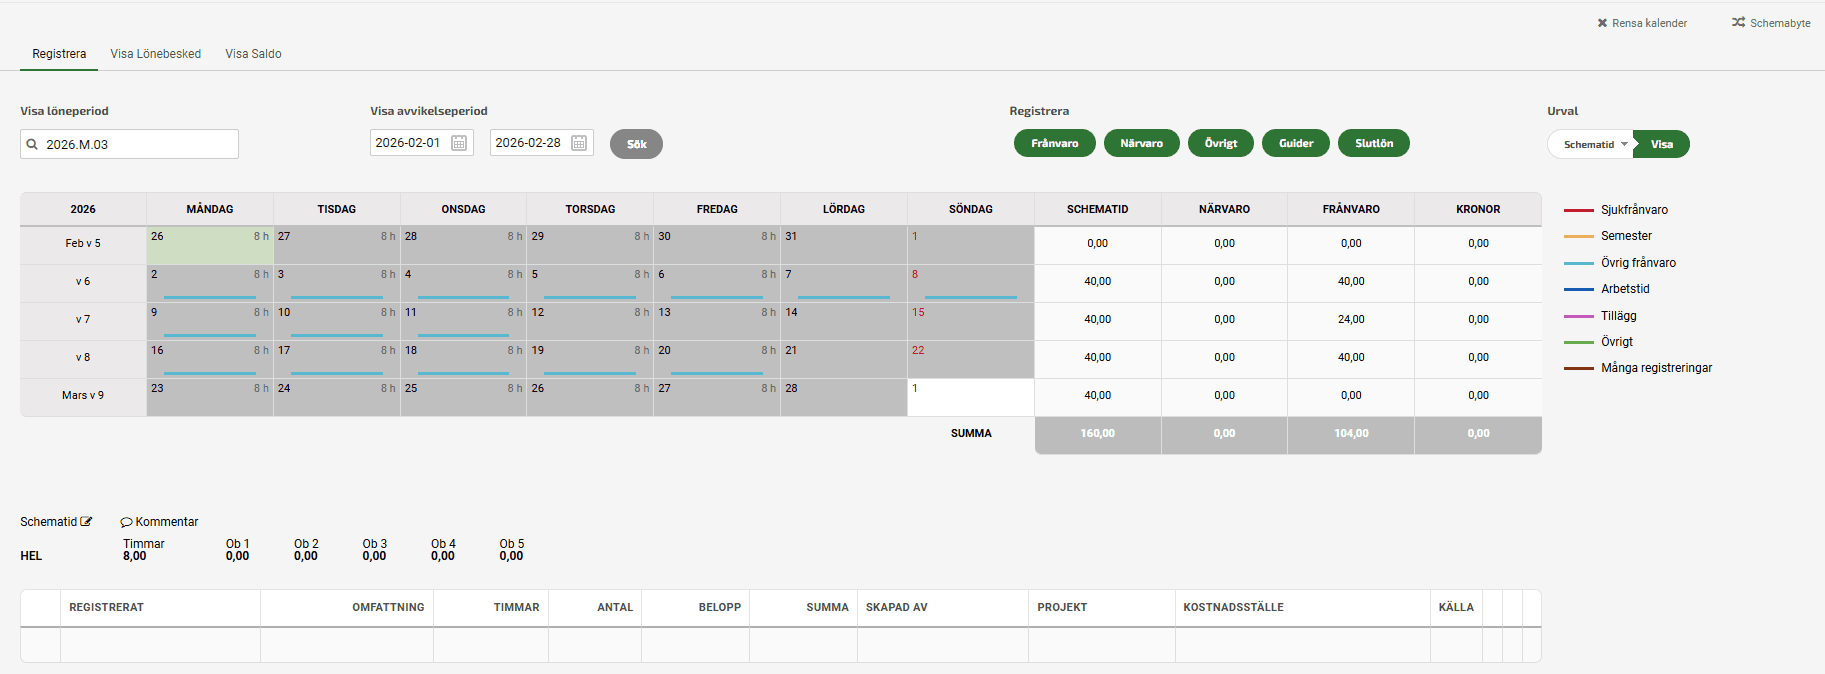Select March 1 Sunday white calendar cell
Viewport: 1825px width, 674px height.
[970, 397]
